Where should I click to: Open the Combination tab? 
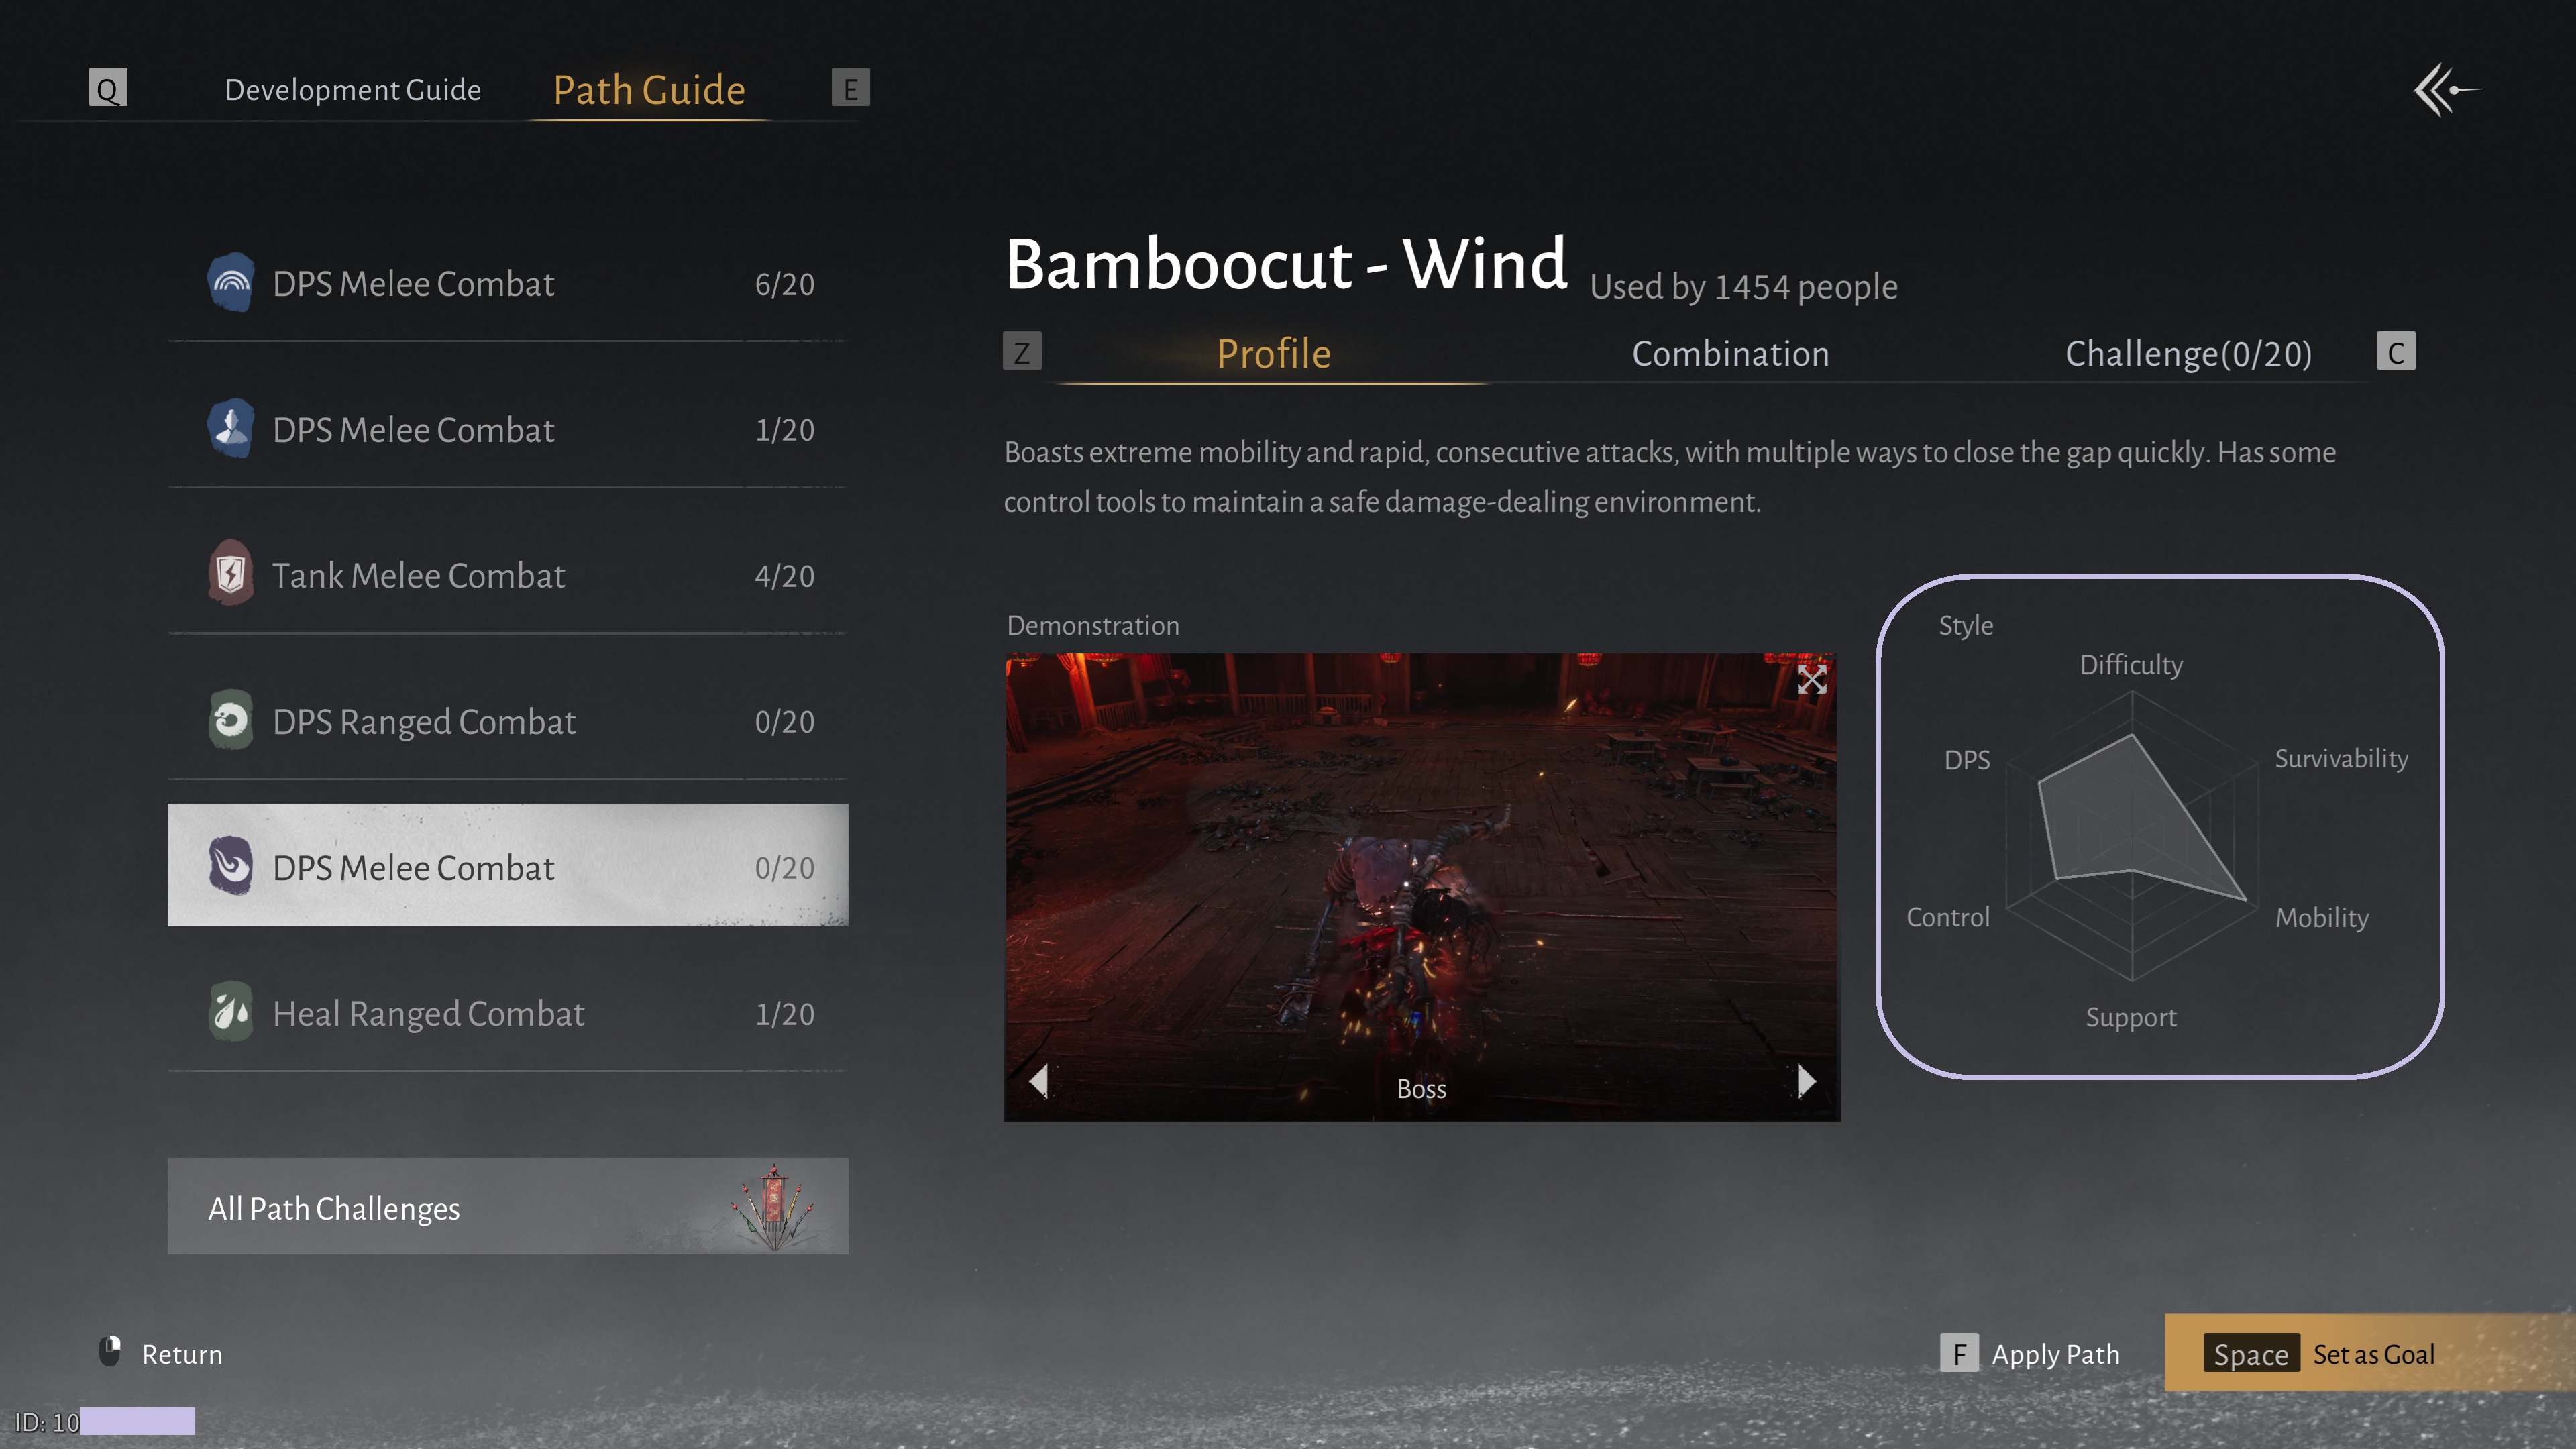(1730, 354)
